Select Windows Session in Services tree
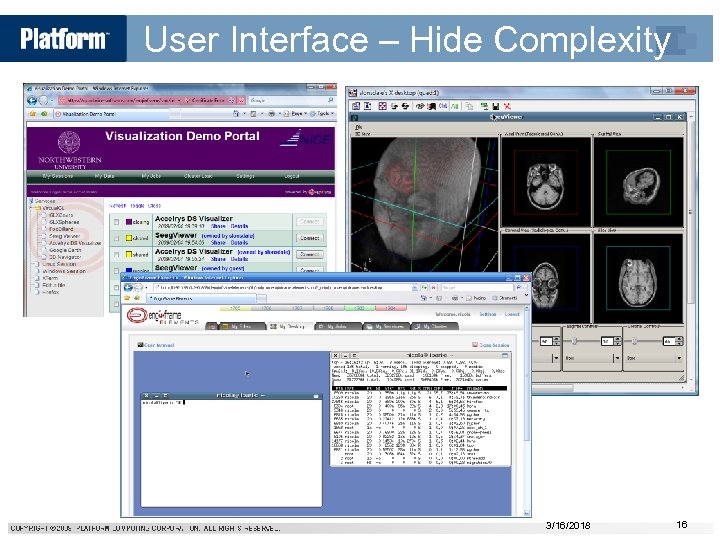 [x=64, y=271]
